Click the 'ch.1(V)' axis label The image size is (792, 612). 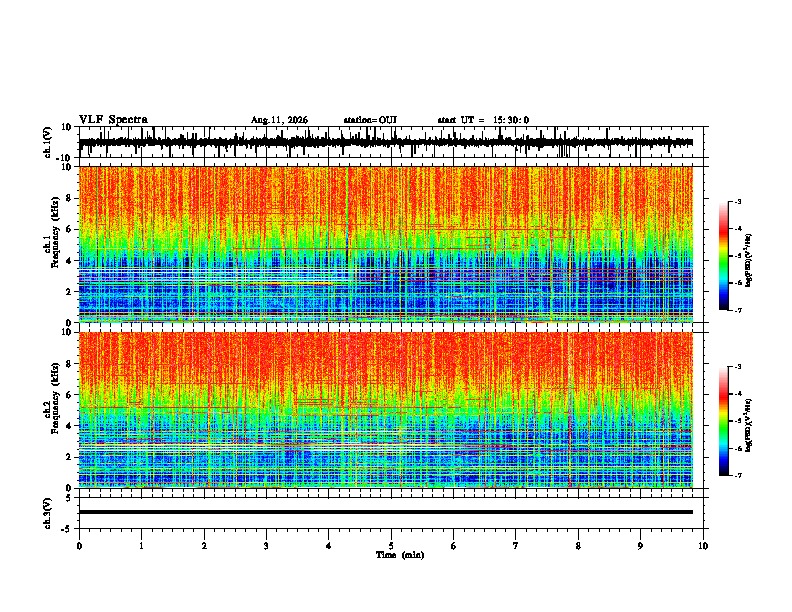(x=48, y=142)
